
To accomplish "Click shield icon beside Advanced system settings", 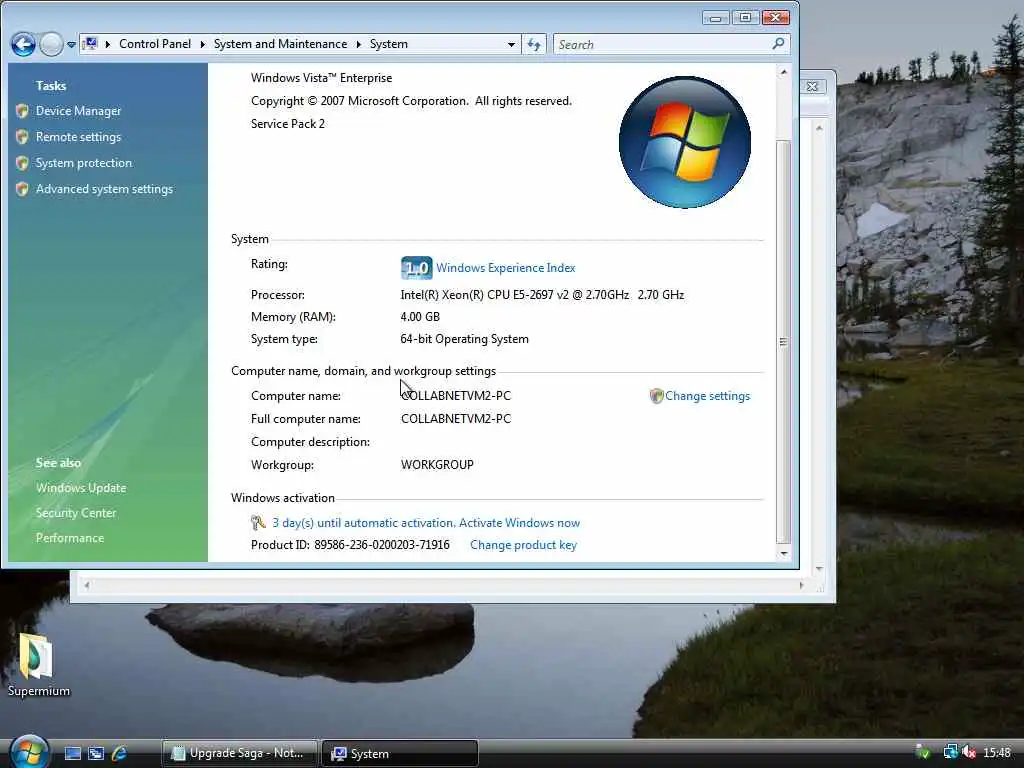I will tap(22, 189).
